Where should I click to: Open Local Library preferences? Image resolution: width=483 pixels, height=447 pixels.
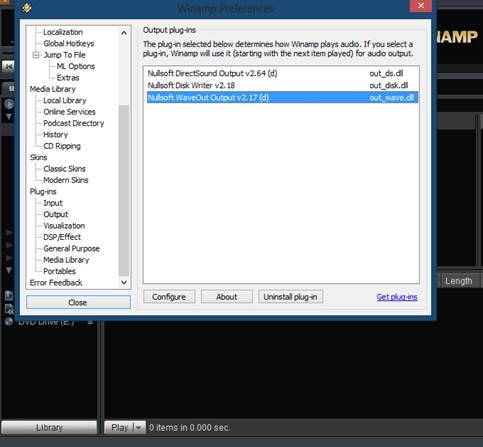tap(65, 100)
